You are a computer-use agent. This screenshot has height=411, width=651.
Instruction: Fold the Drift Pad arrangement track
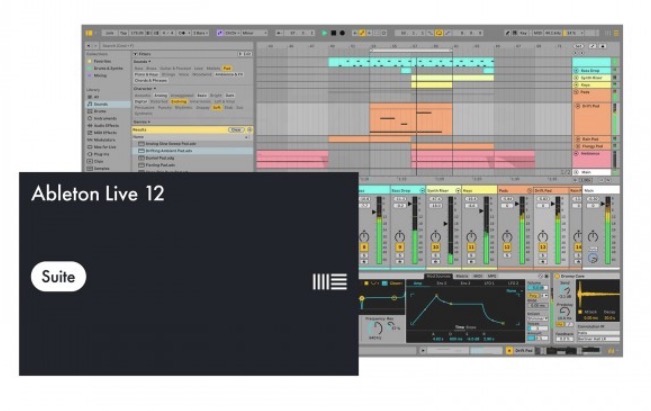[x=578, y=106]
